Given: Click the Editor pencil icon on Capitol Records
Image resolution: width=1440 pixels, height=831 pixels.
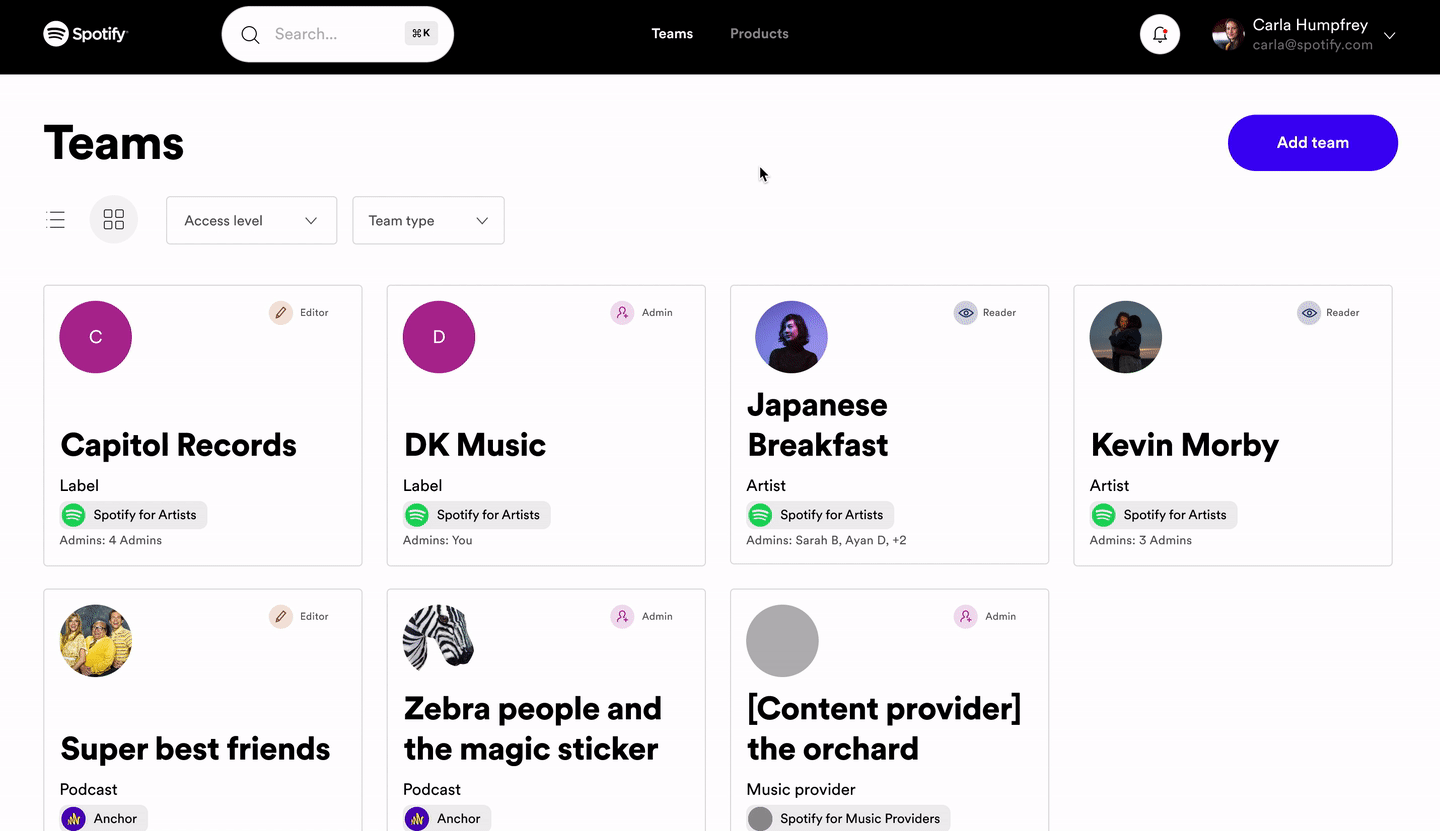Looking at the screenshot, I should click(281, 313).
